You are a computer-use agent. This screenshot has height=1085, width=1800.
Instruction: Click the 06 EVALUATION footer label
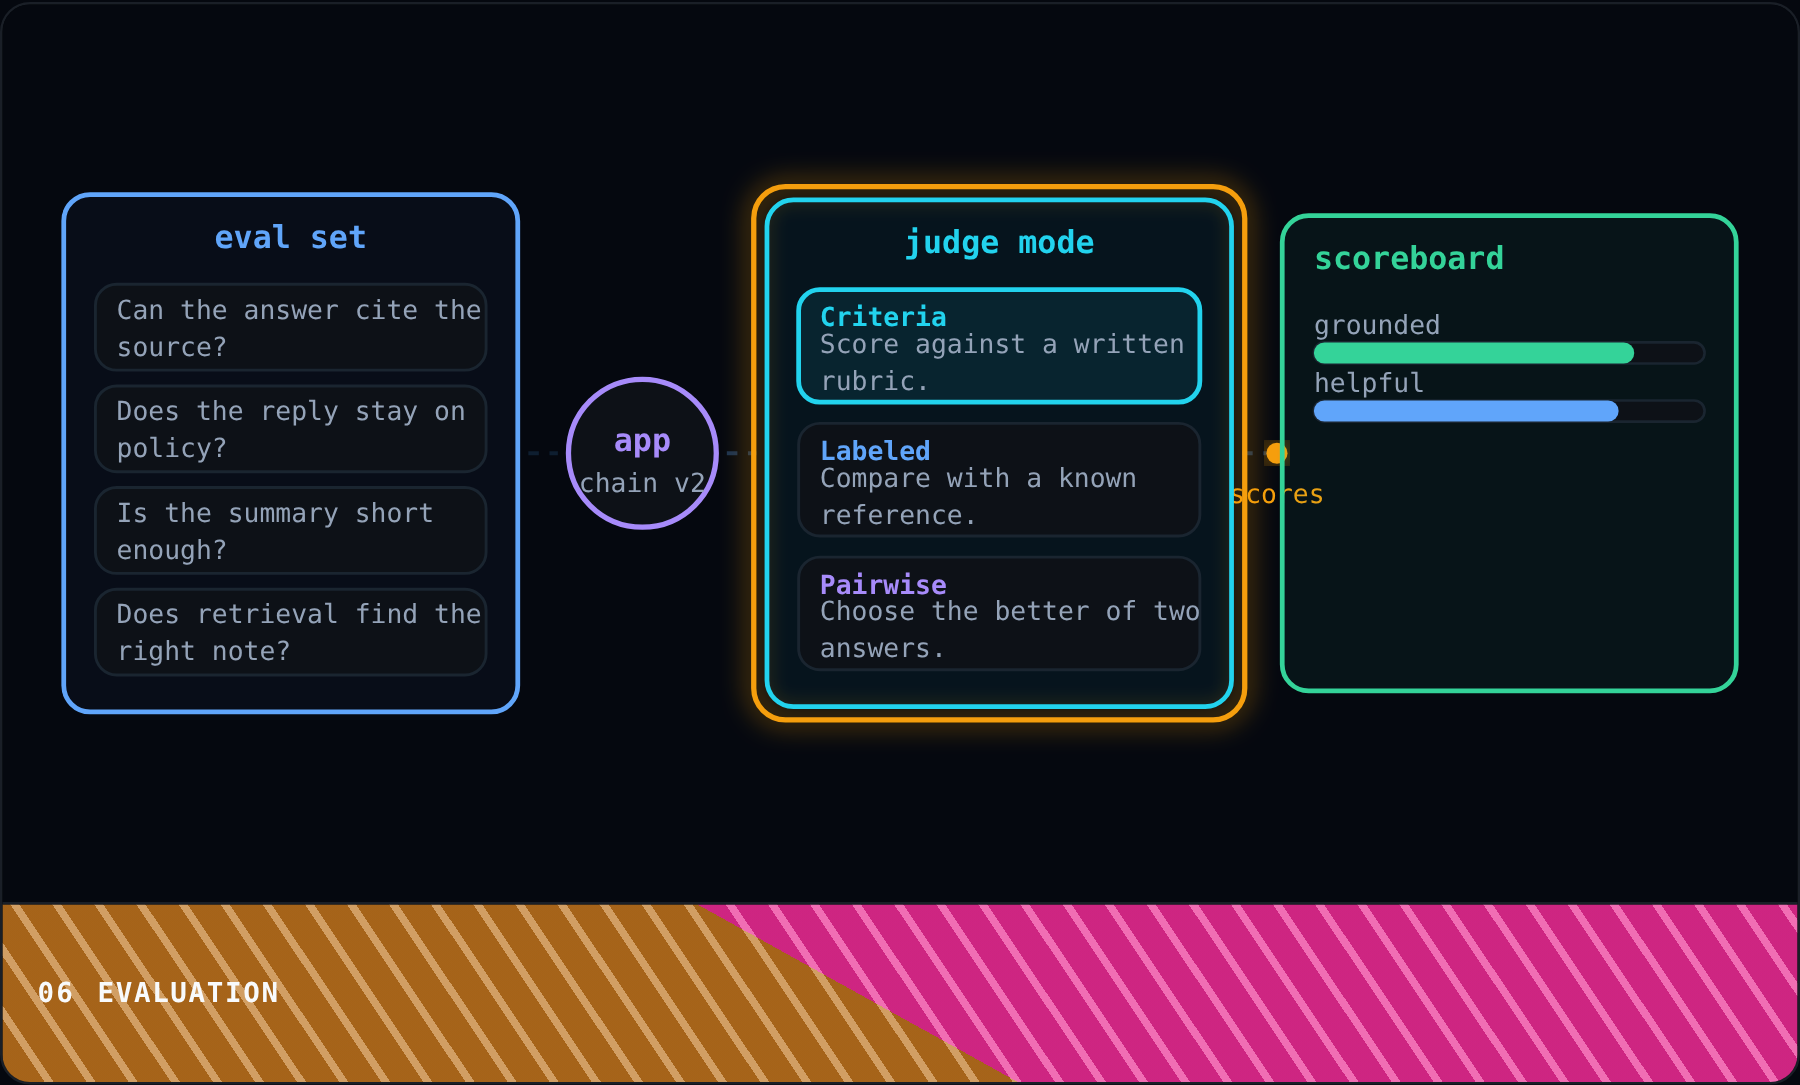(158, 992)
